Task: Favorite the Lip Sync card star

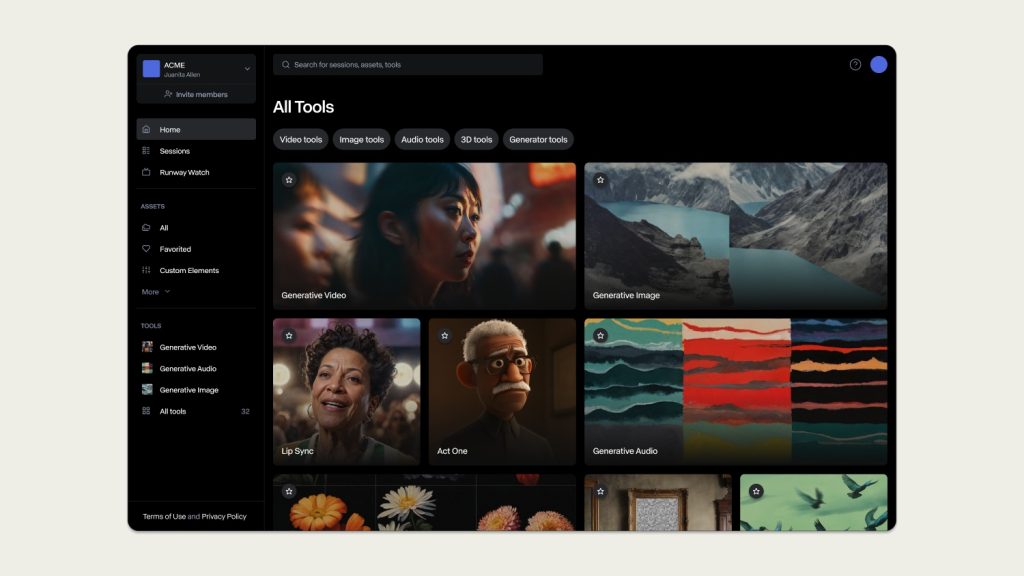Action: point(289,336)
